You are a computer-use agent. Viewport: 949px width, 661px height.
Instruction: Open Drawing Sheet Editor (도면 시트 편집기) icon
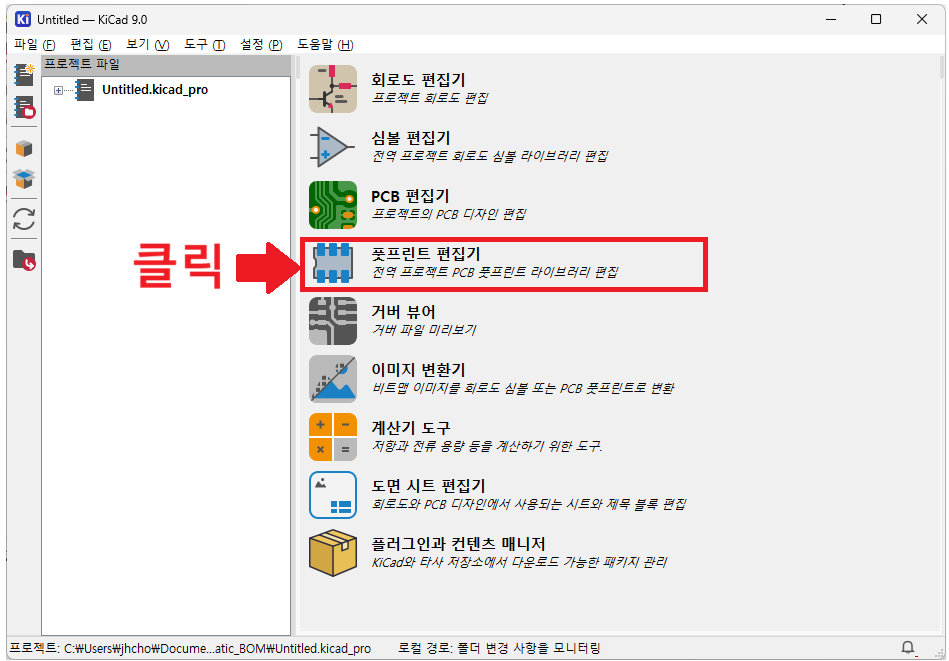pos(332,495)
